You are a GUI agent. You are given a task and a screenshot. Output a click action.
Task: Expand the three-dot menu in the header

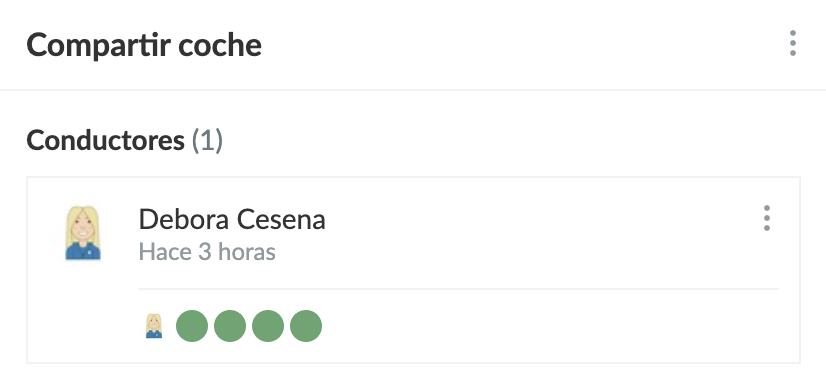click(792, 43)
